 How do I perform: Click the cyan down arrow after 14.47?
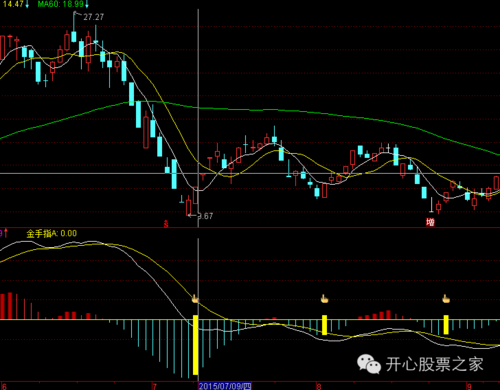pyautogui.click(x=27, y=4)
